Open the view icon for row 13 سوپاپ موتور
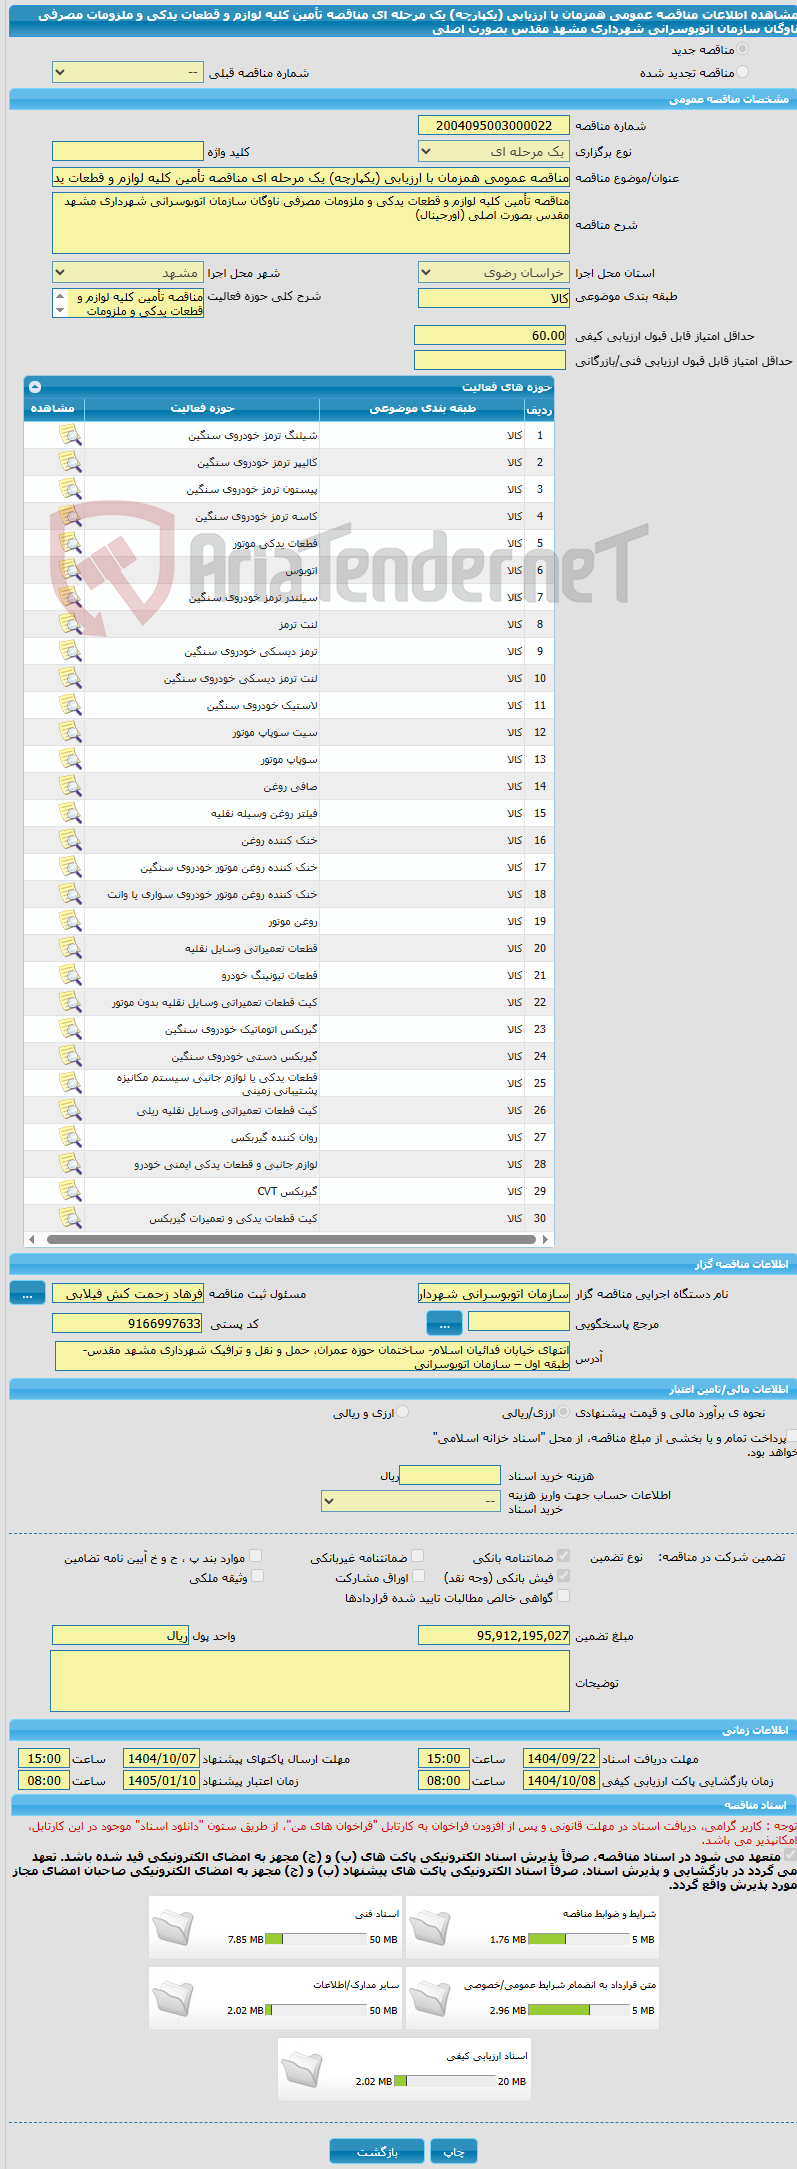Screen dimensions: 797x2169 click(69, 759)
